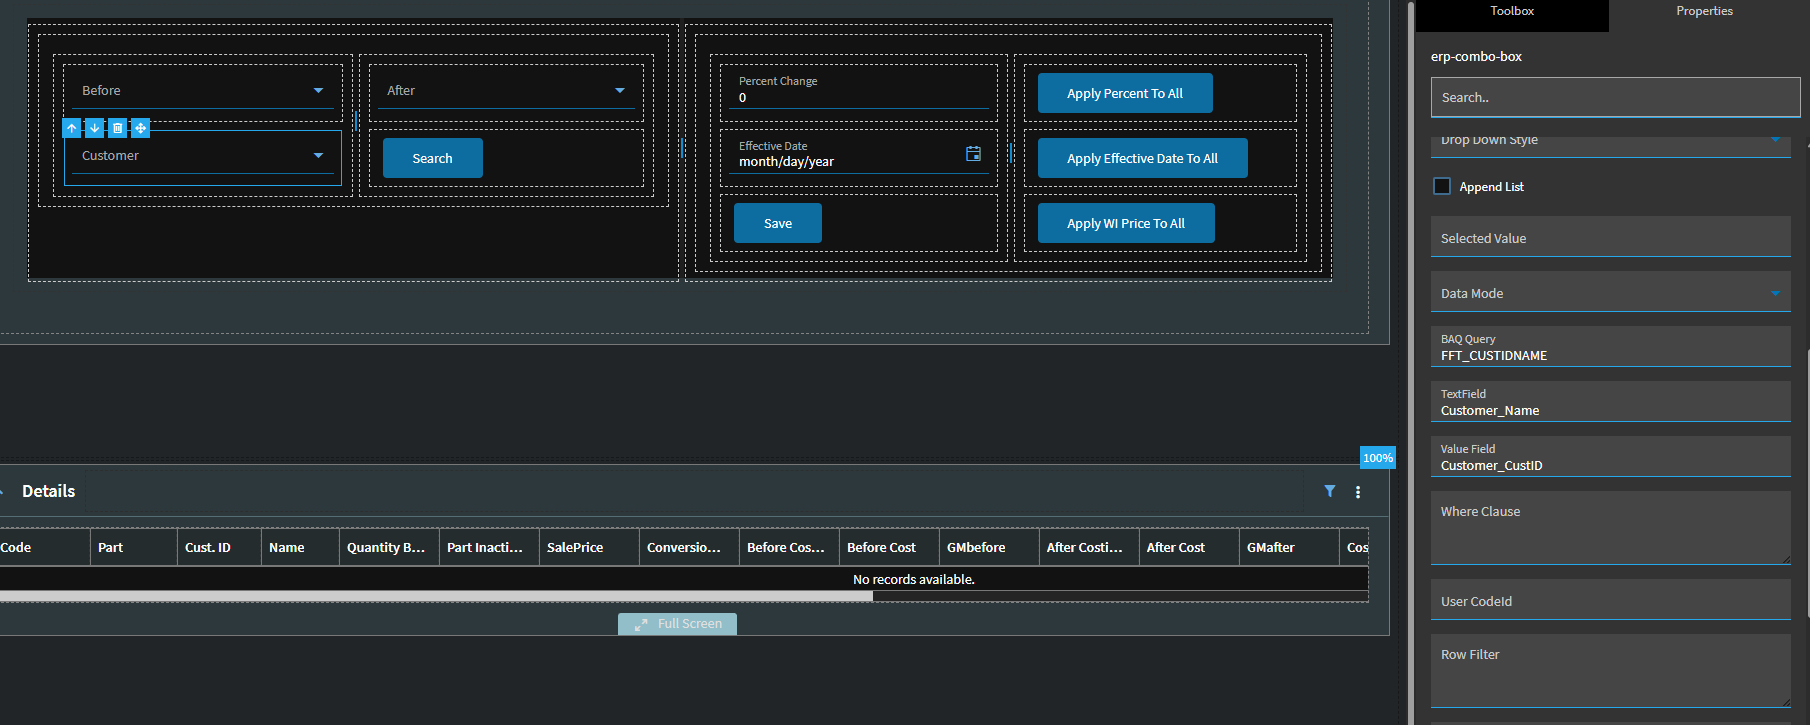Click the properties Search input field
Screen dimensions: 1810x725
[x=1614, y=98]
